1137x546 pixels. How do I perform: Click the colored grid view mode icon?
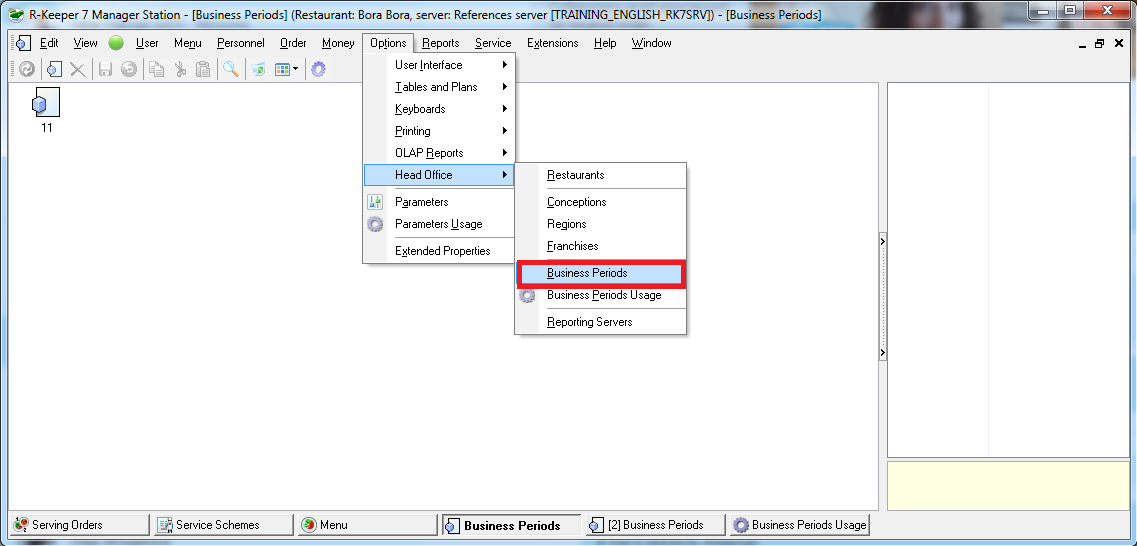[x=282, y=69]
